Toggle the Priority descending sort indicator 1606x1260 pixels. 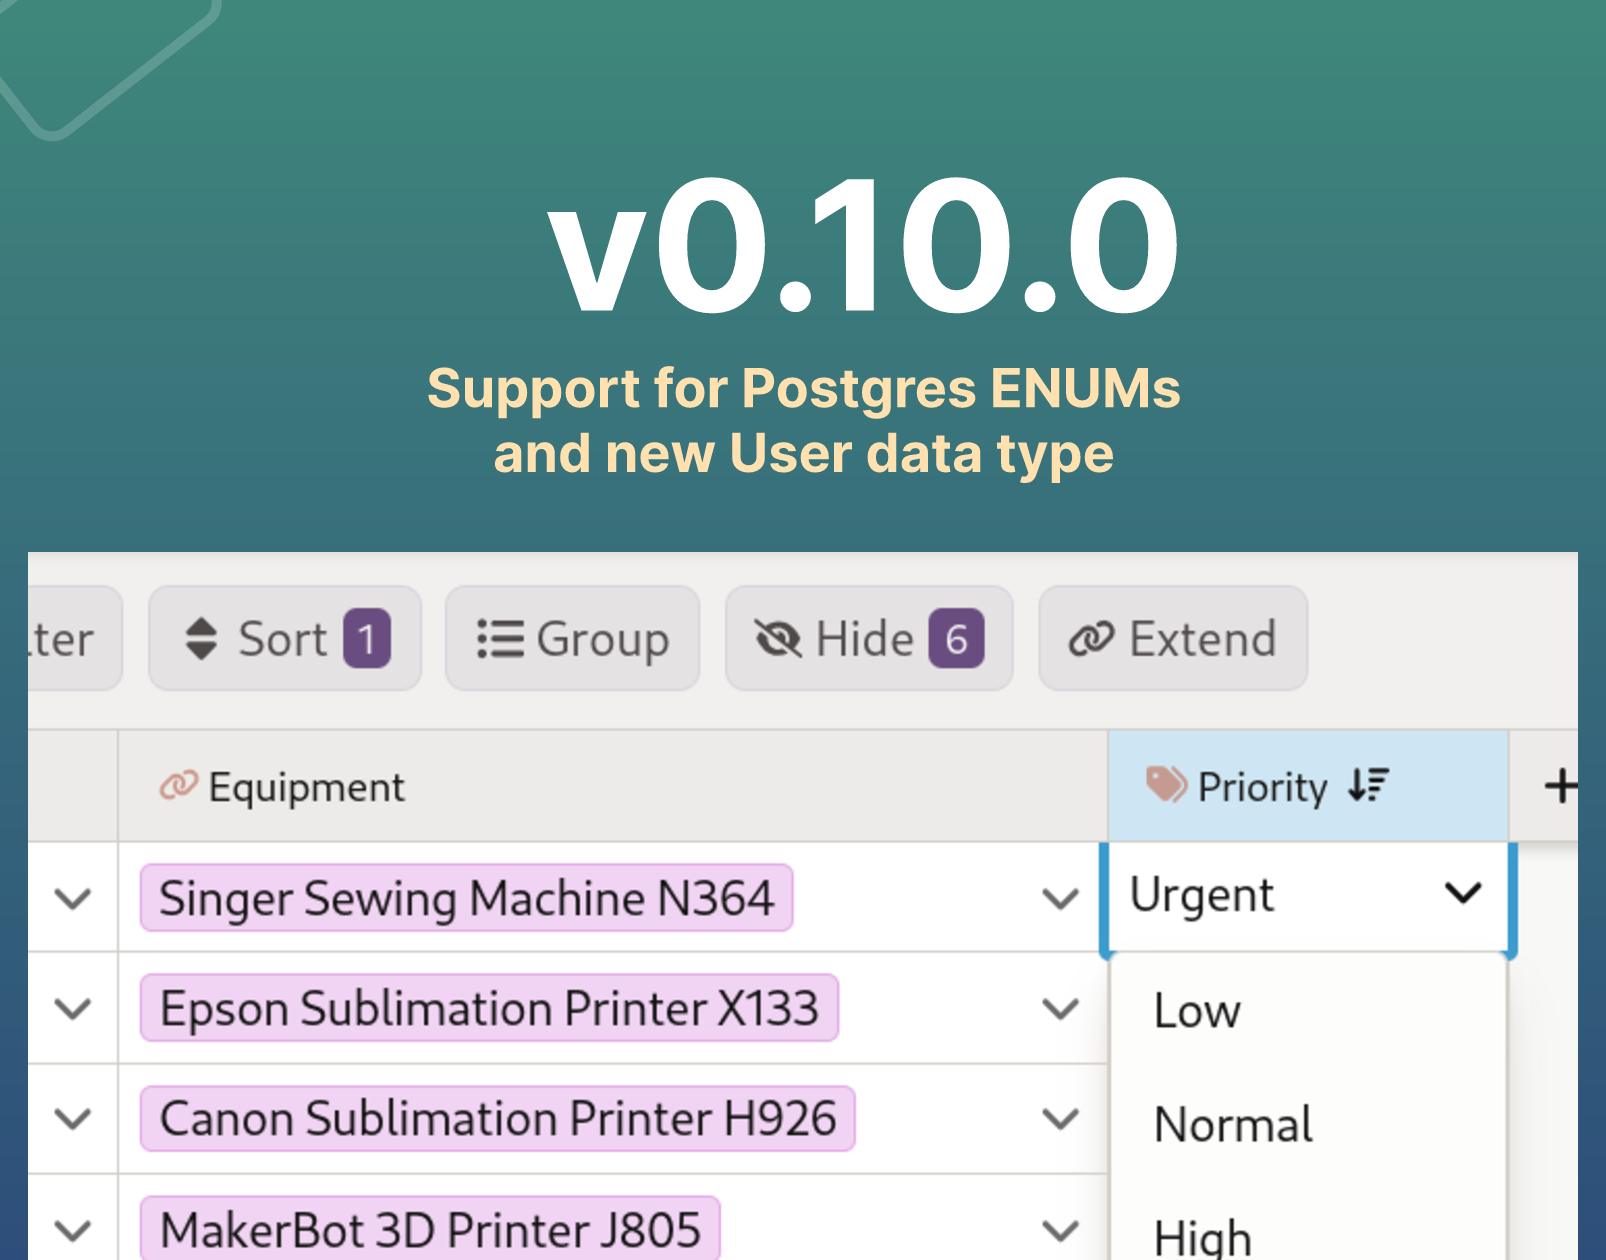click(x=1368, y=785)
